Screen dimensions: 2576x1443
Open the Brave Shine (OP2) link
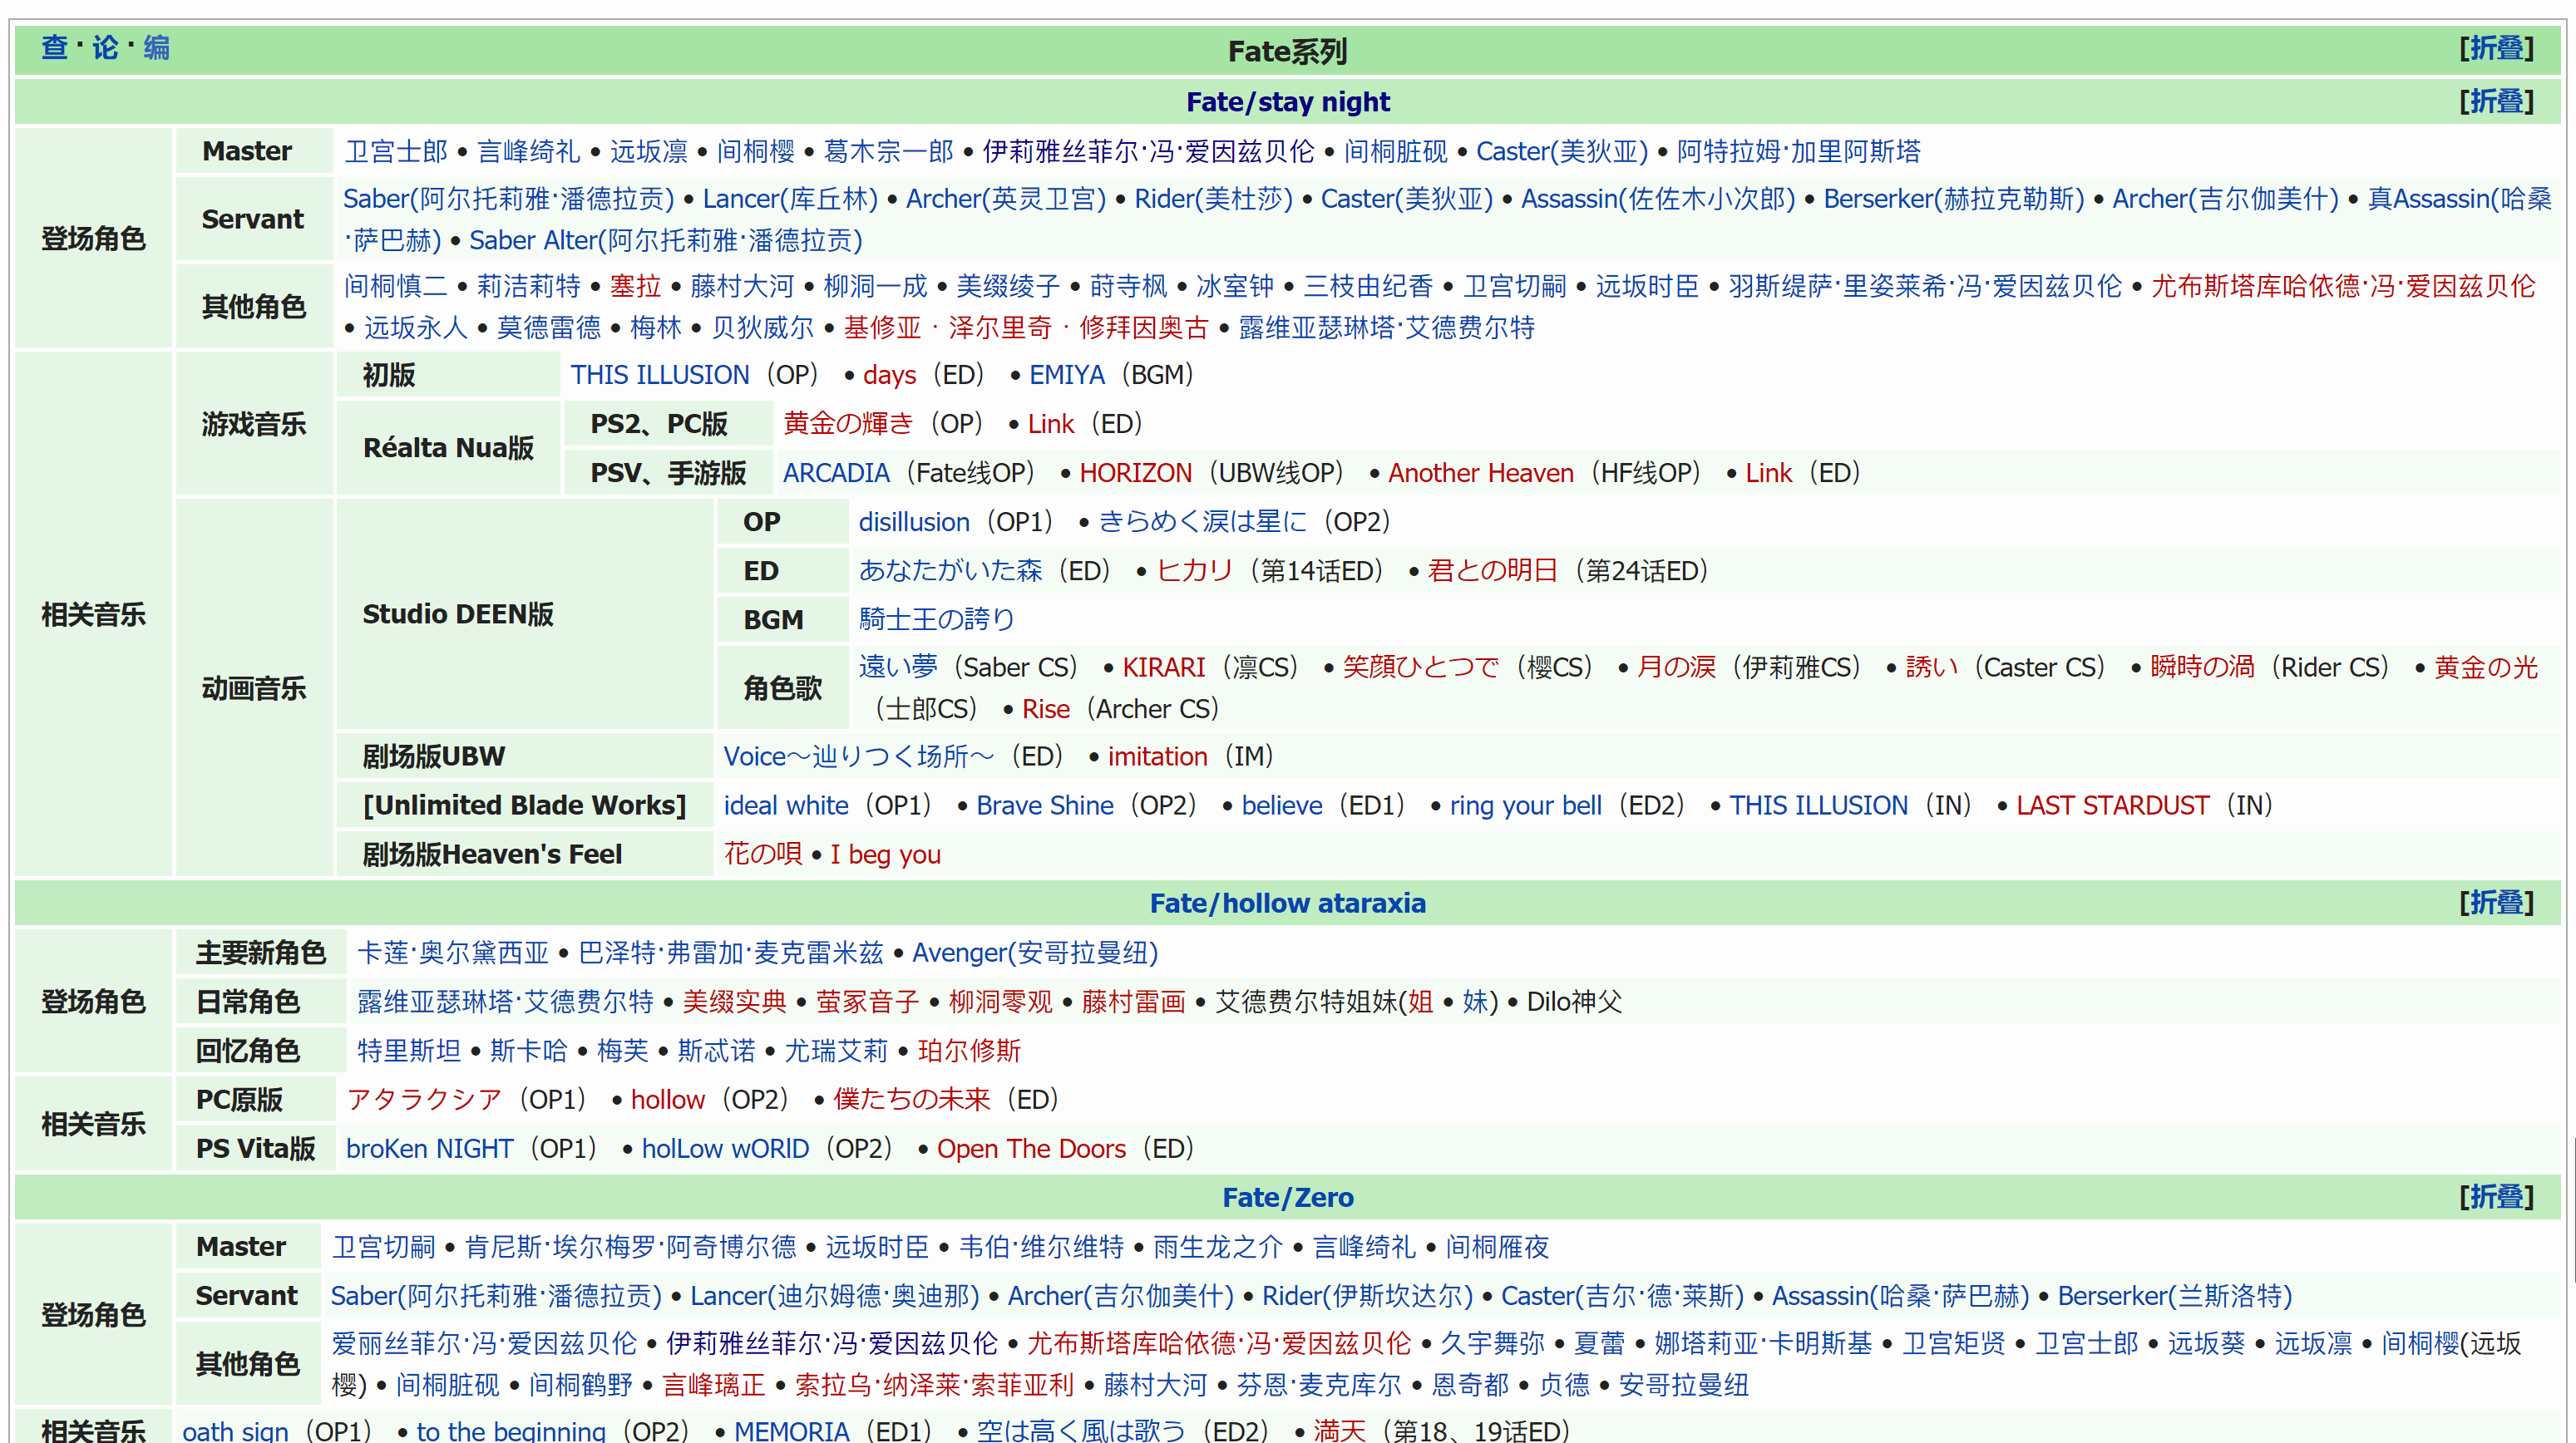[1044, 806]
